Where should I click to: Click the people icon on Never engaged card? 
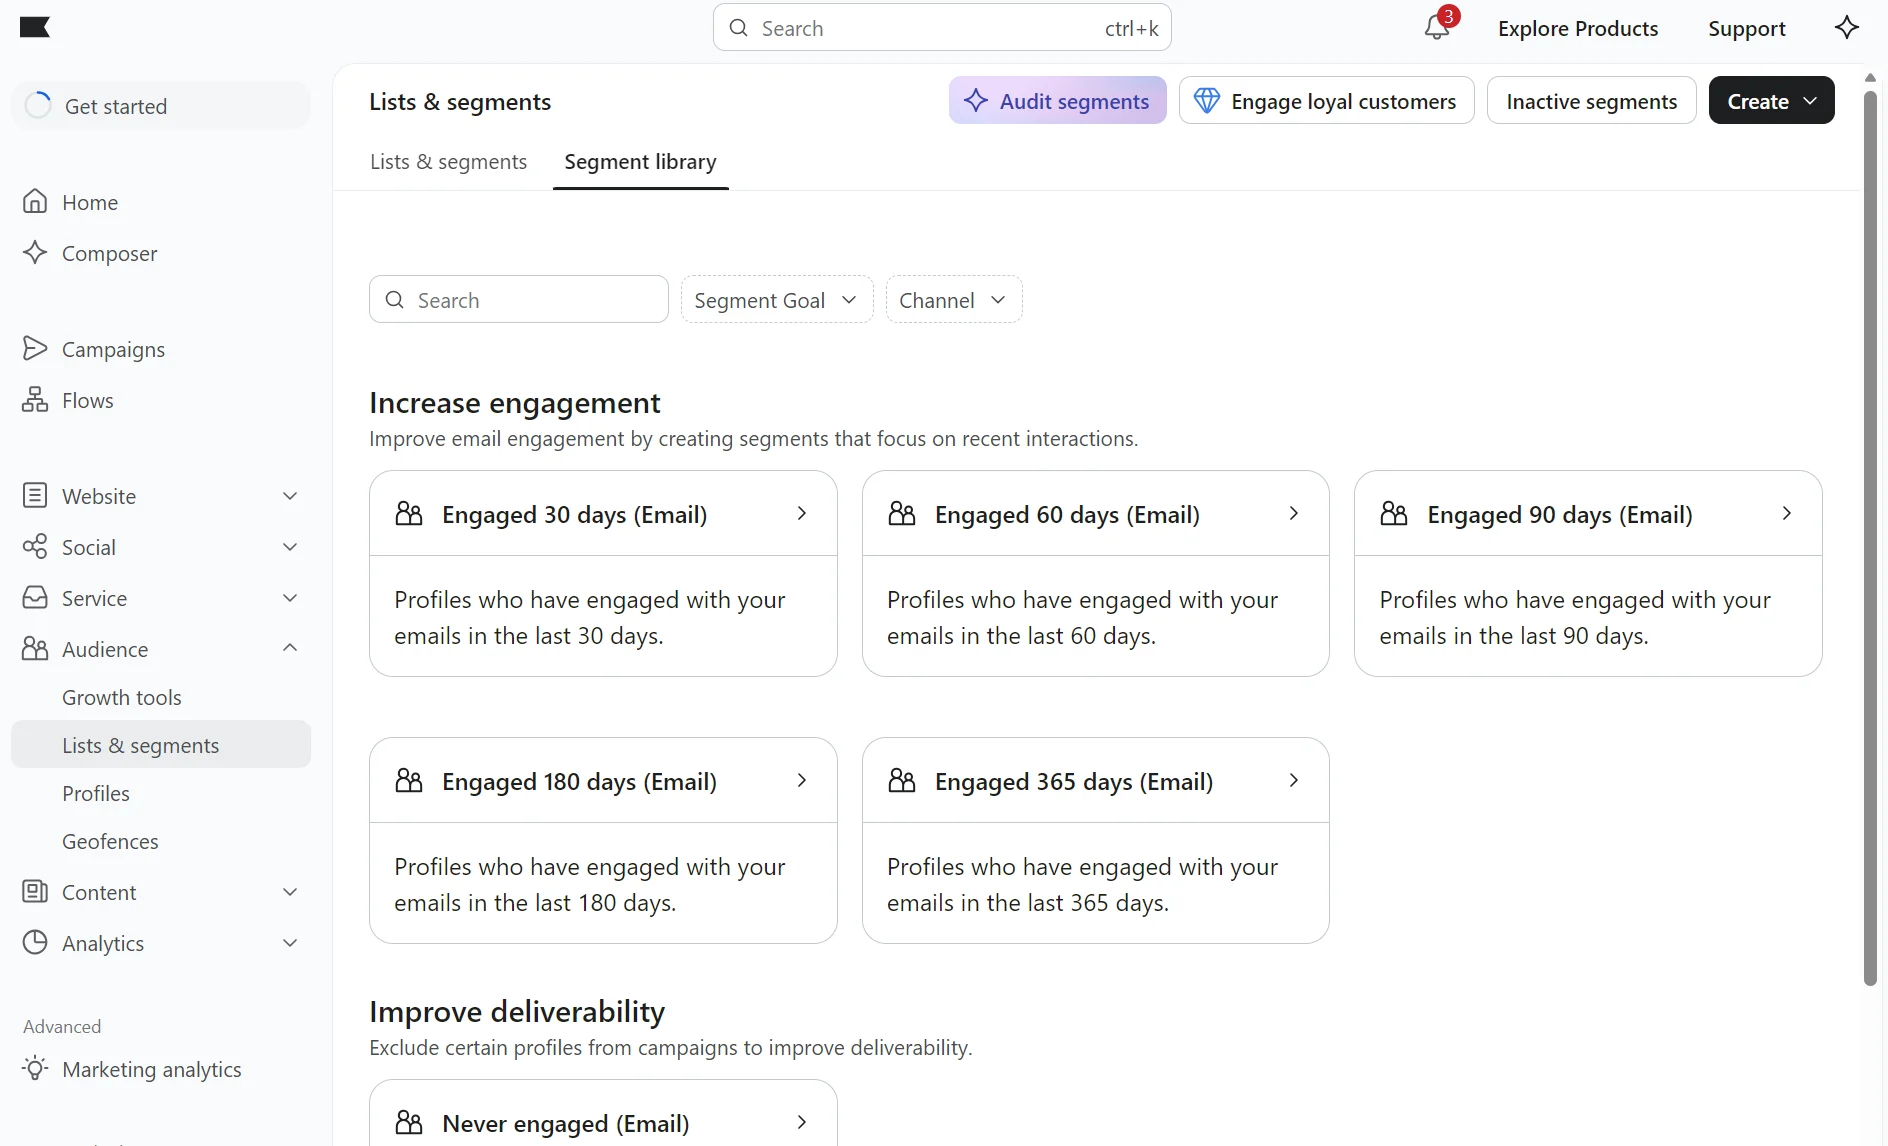[409, 1123]
